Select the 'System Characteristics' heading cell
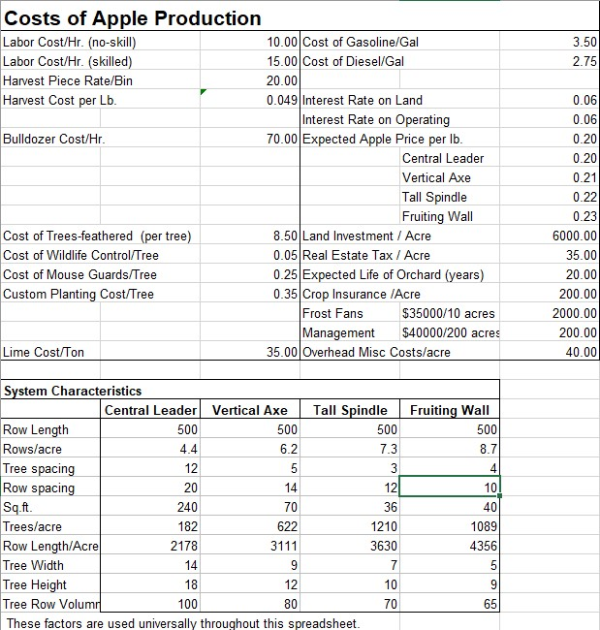Viewport: 600px width, 630px height. pyautogui.click(x=72, y=391)
